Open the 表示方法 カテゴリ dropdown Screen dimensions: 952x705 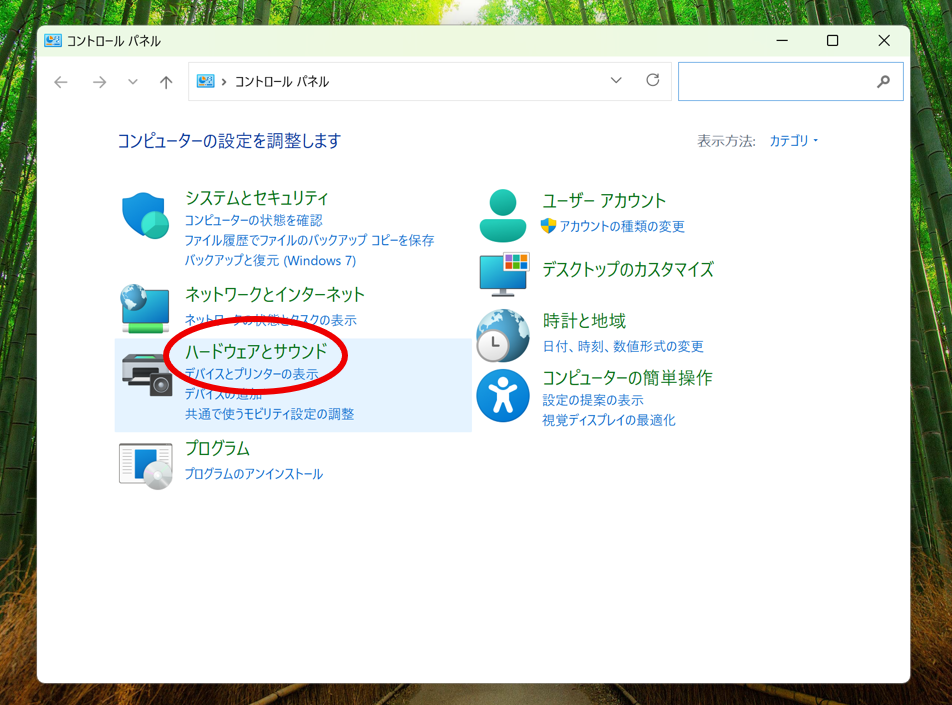click(793, 141)
